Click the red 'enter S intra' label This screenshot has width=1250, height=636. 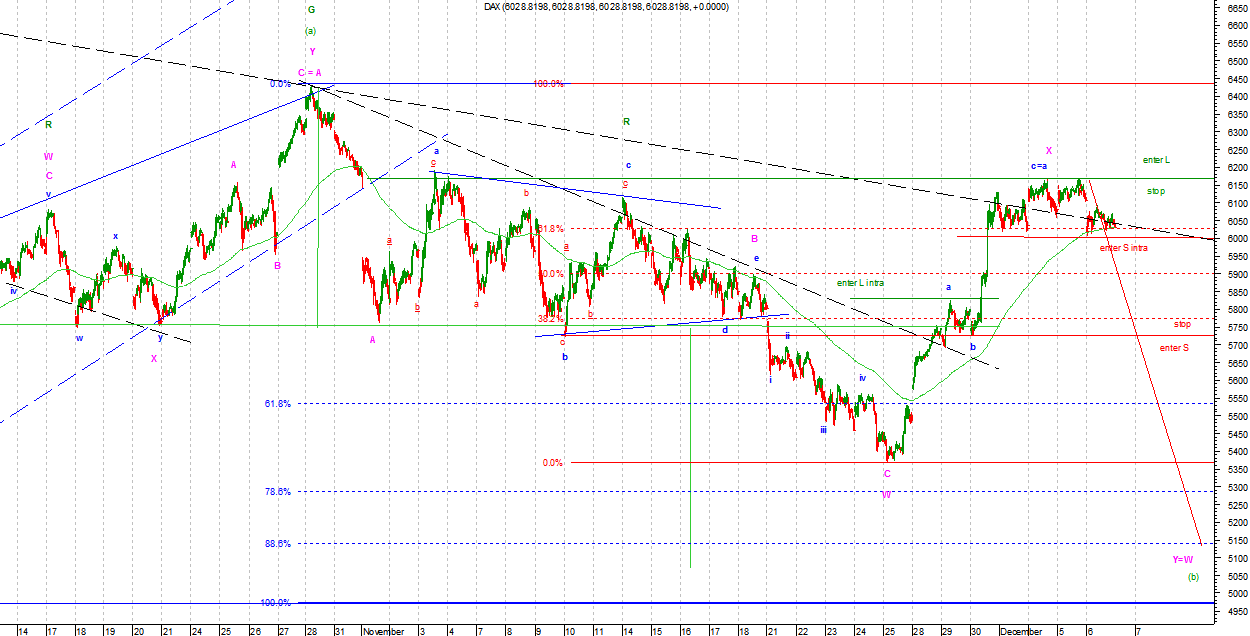click(1122, 247)
